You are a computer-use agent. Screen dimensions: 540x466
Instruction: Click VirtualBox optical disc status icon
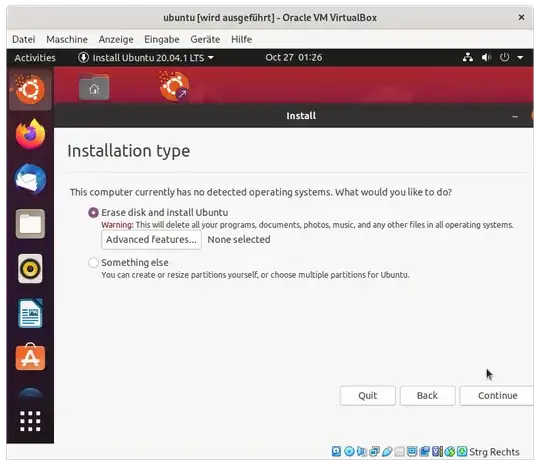click(x=349, y=451)
